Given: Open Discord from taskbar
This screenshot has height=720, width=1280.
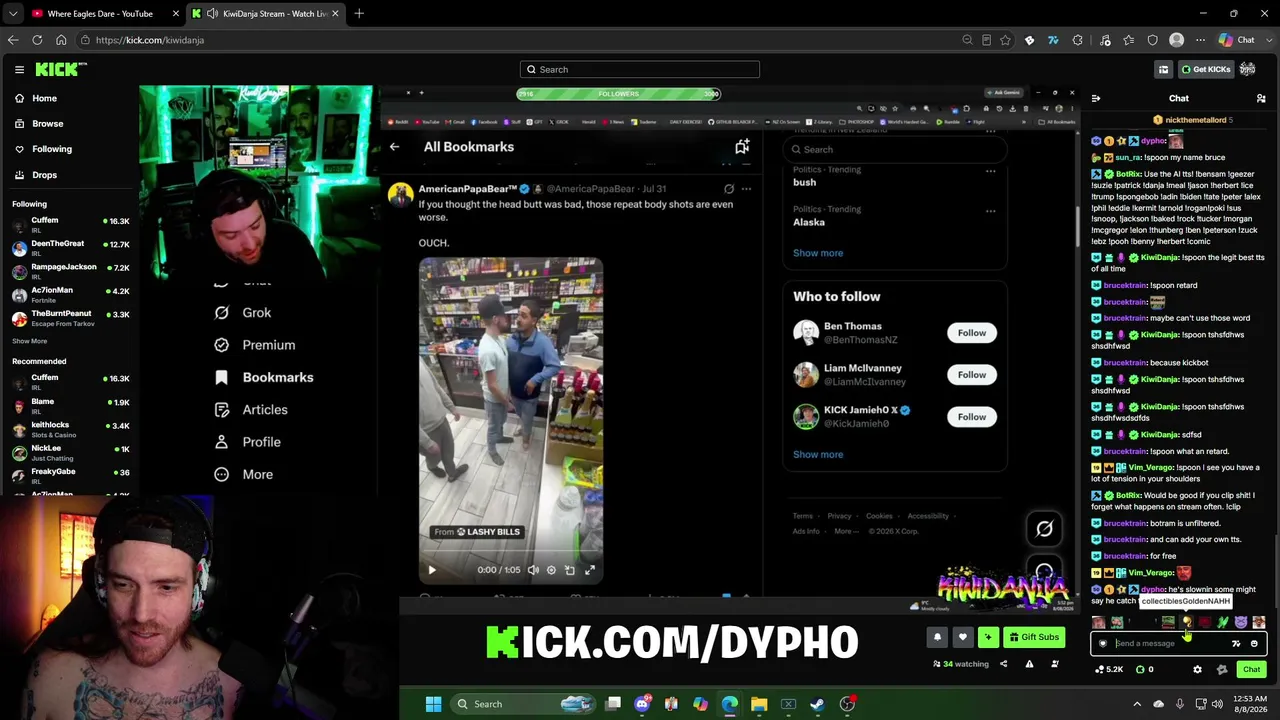Looking at the screenshot, I should (x=642, y=704).
